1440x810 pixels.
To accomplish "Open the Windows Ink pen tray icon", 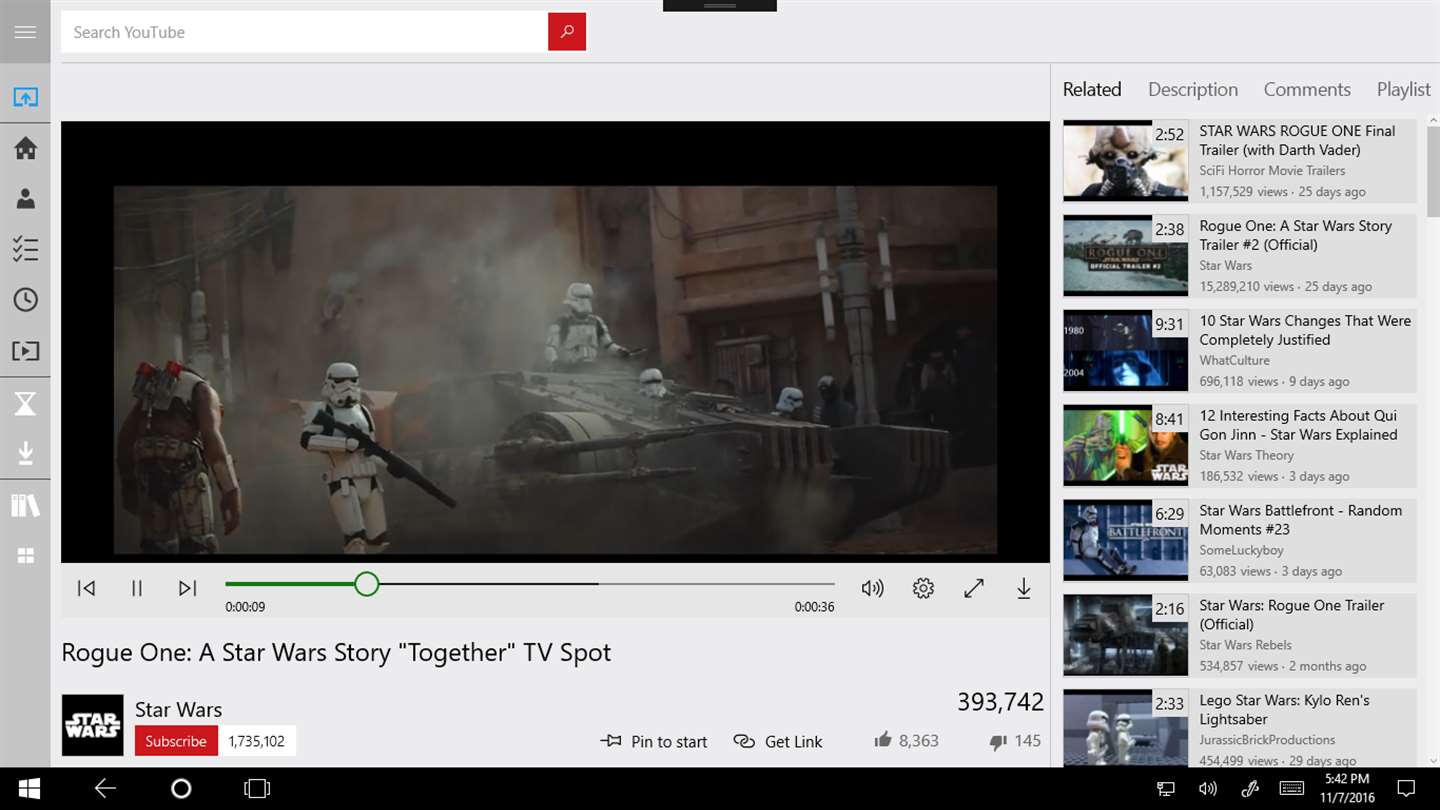I will click(1250, 789).
